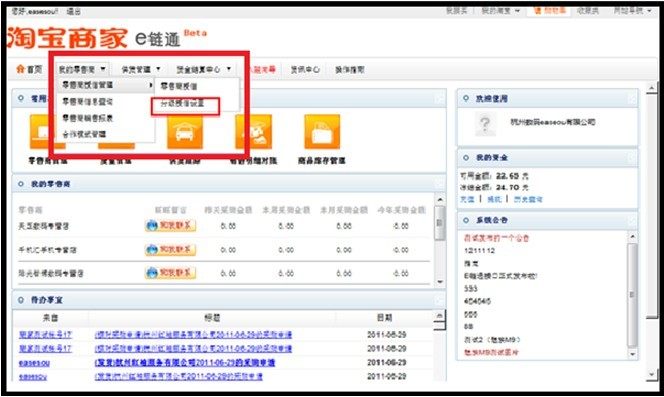Expand the 我的零售商 menu dropdown arrow
The width and height of the screenshot is (664, 397).
103,69
